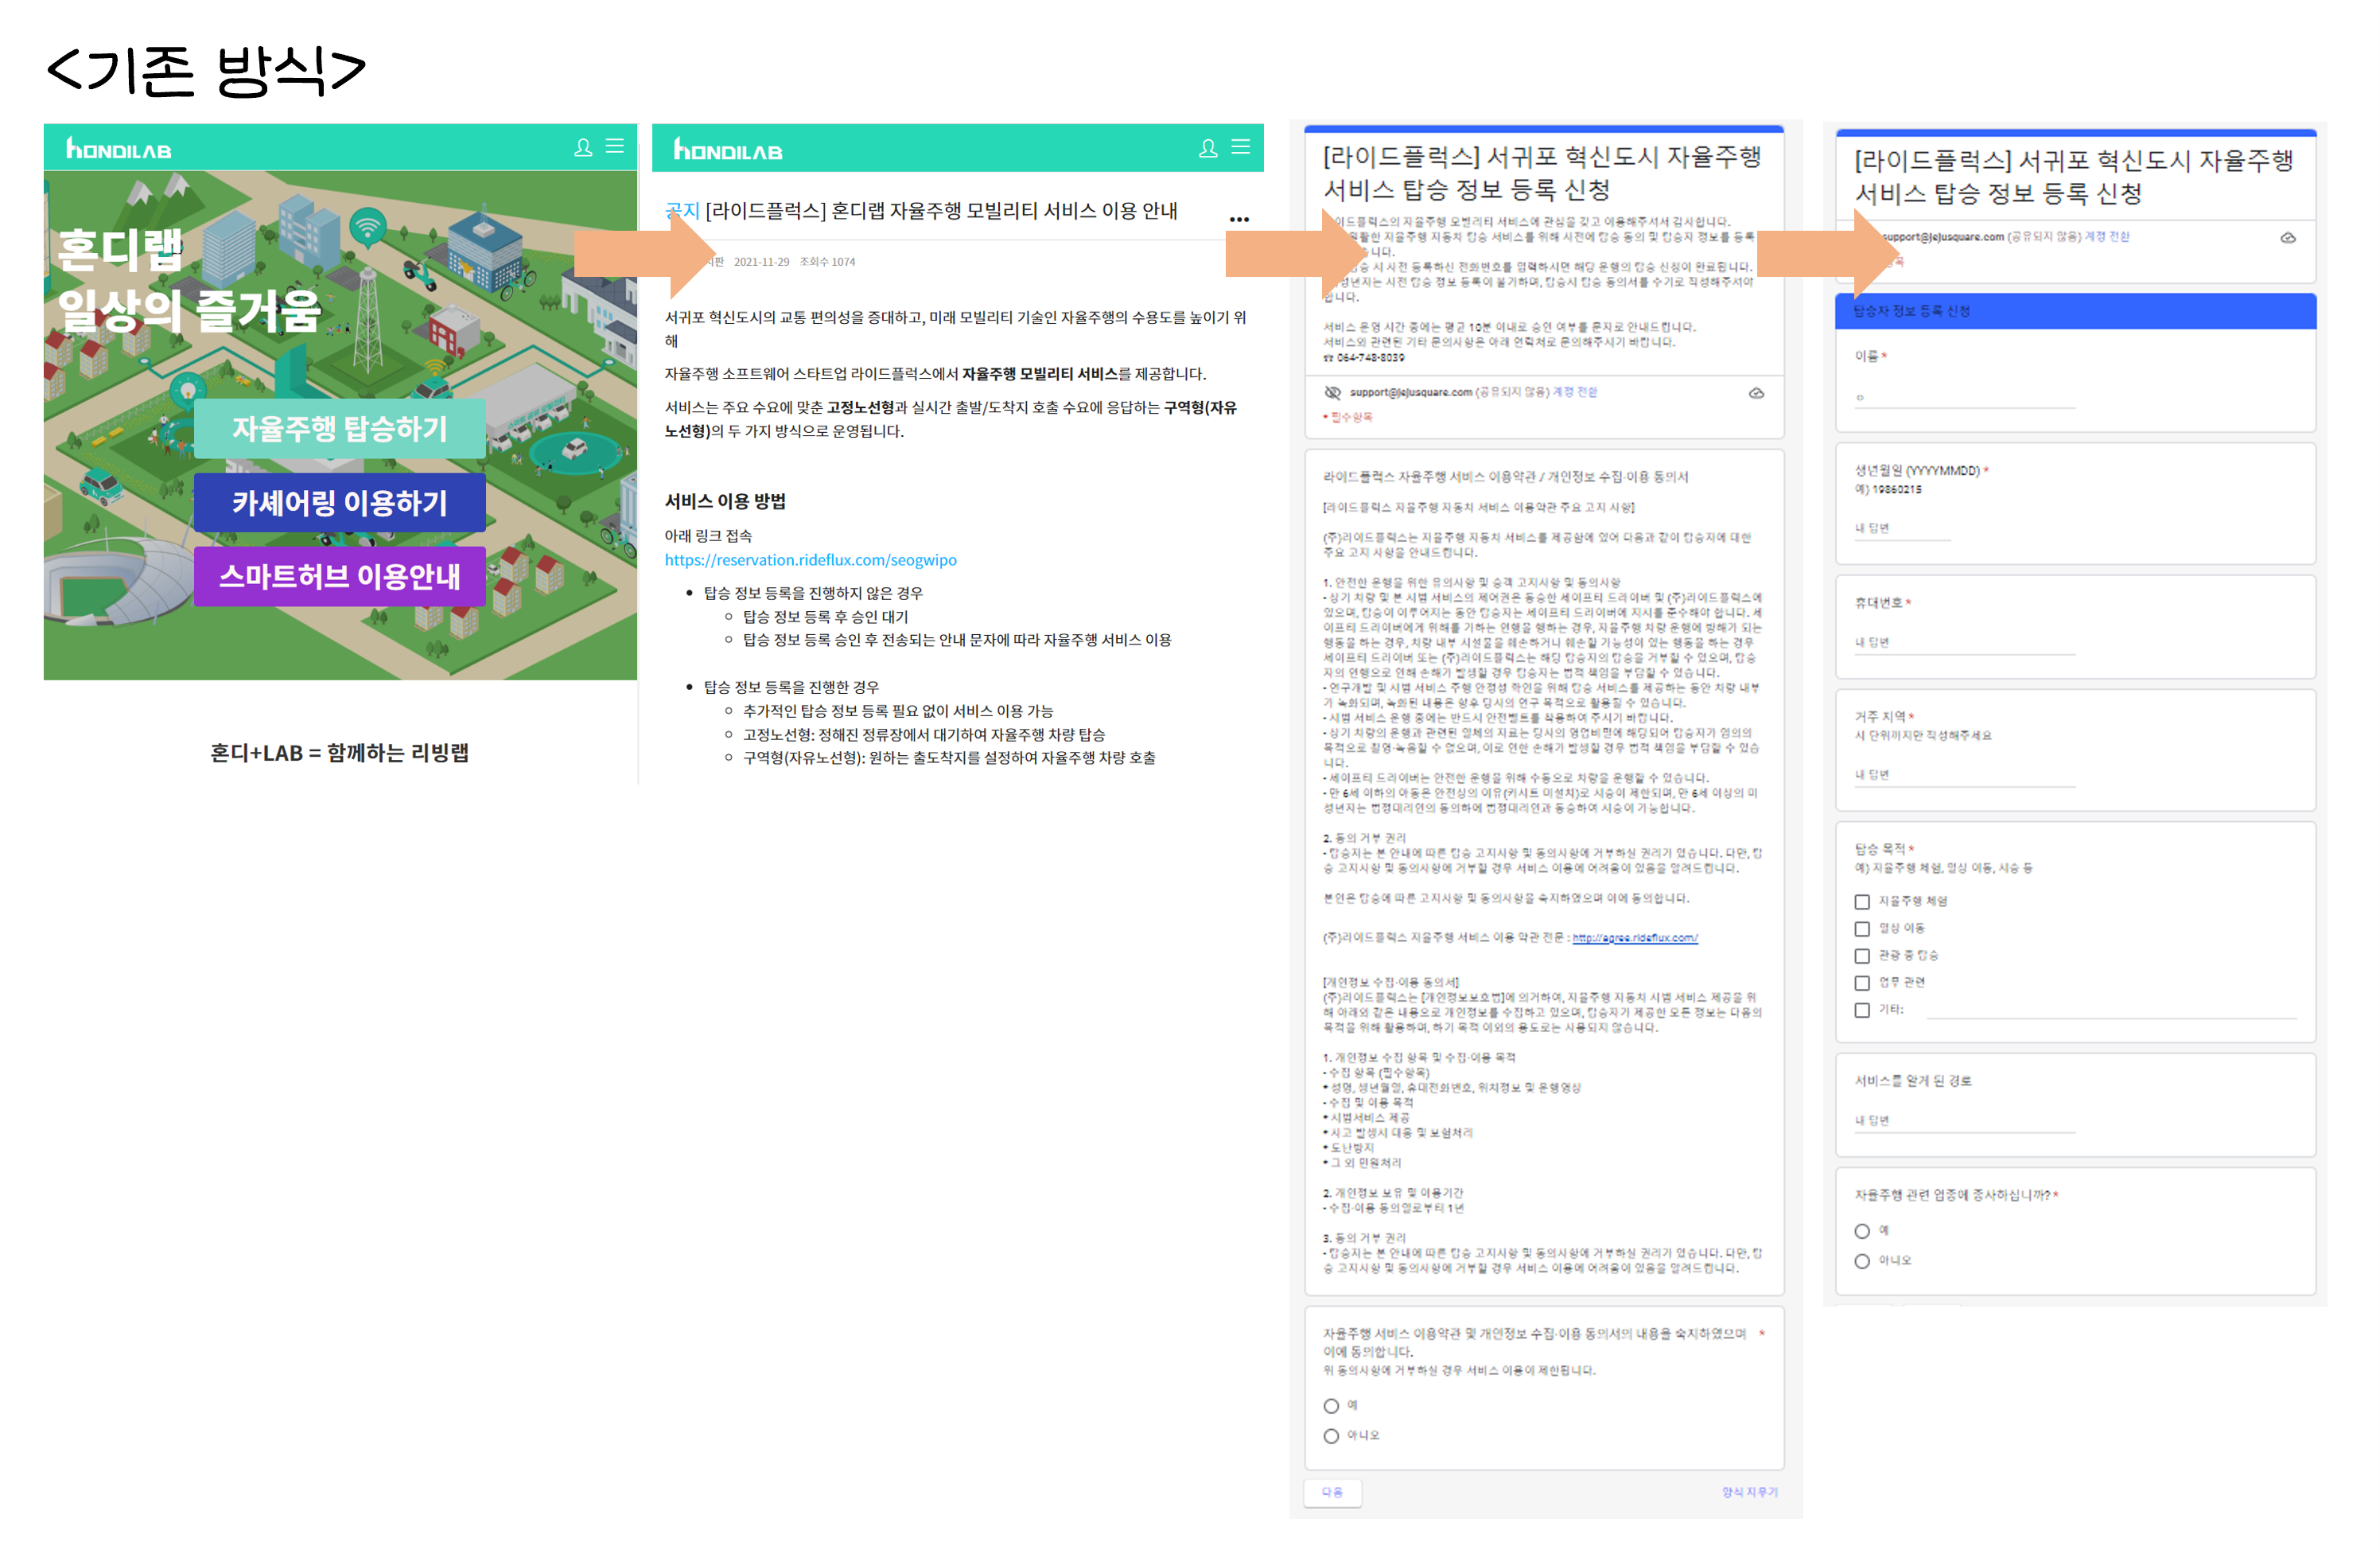The image size is (2380, 1554).
Task: Click the phone number 064-748-8039 in the consent form
Action: click(1369, 357)
